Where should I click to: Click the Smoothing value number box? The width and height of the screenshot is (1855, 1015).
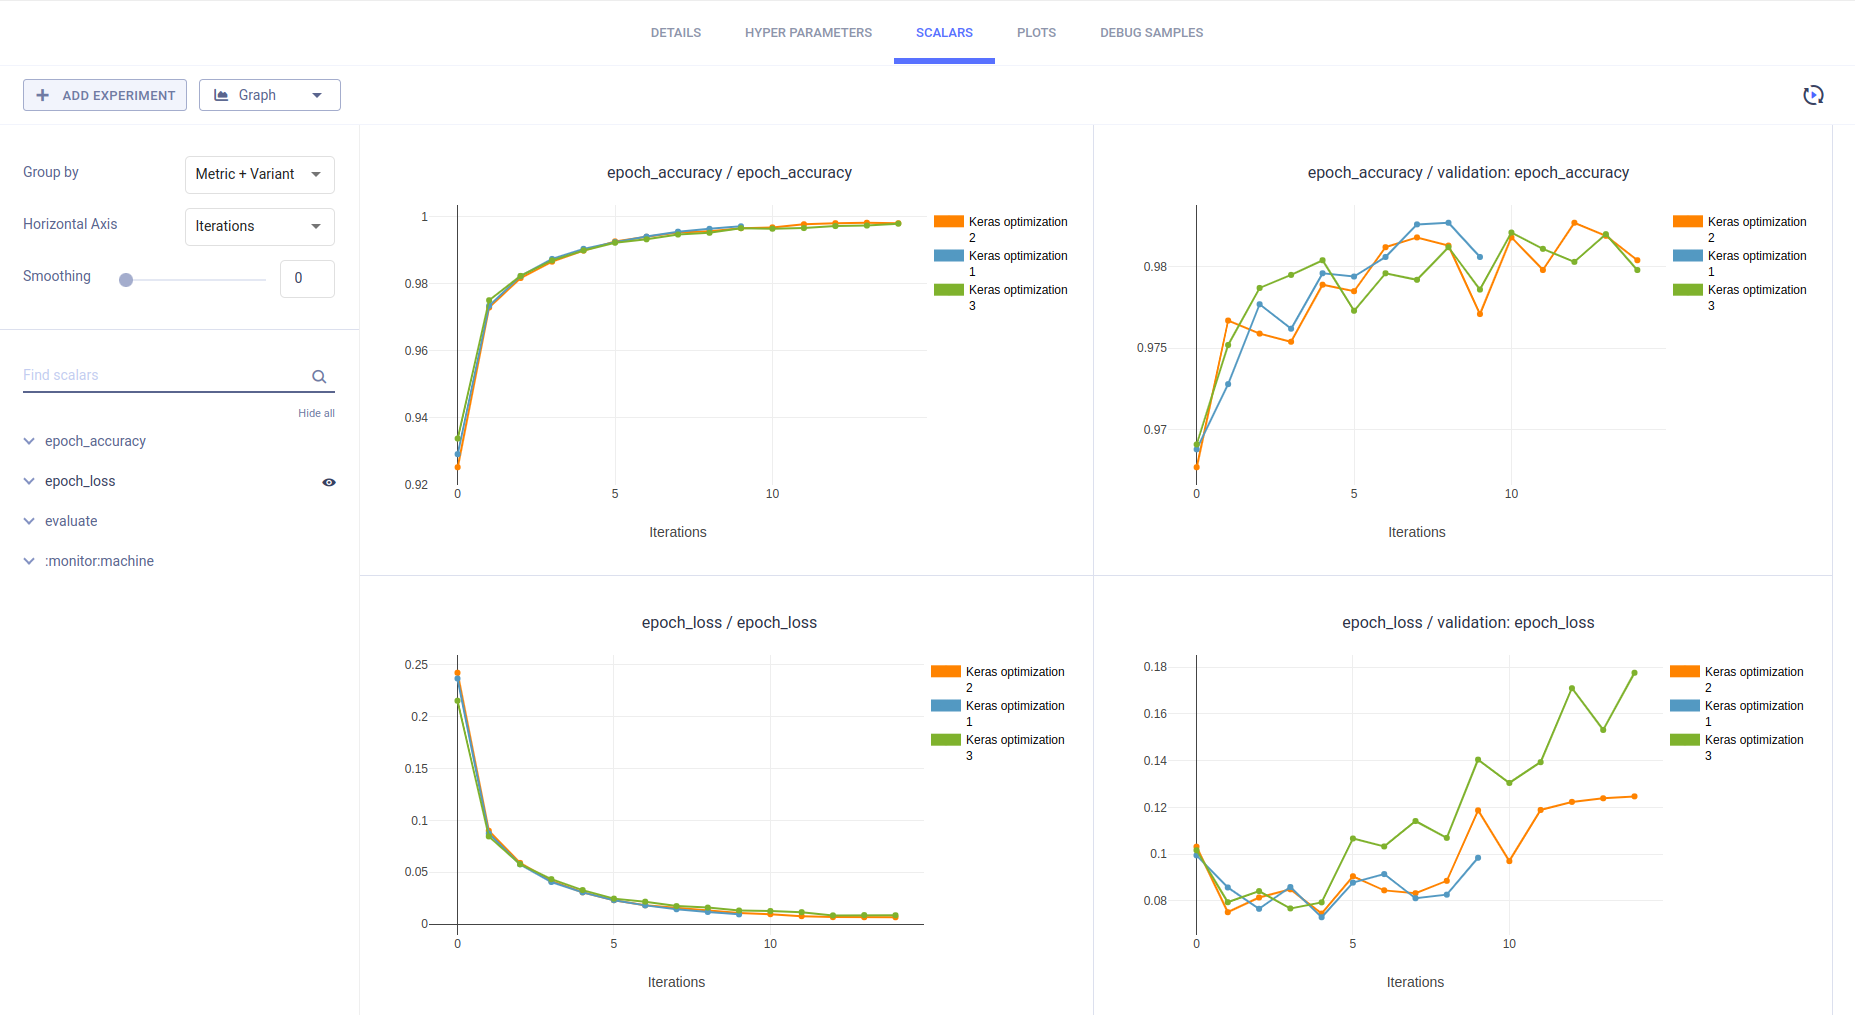pos(307,278)
